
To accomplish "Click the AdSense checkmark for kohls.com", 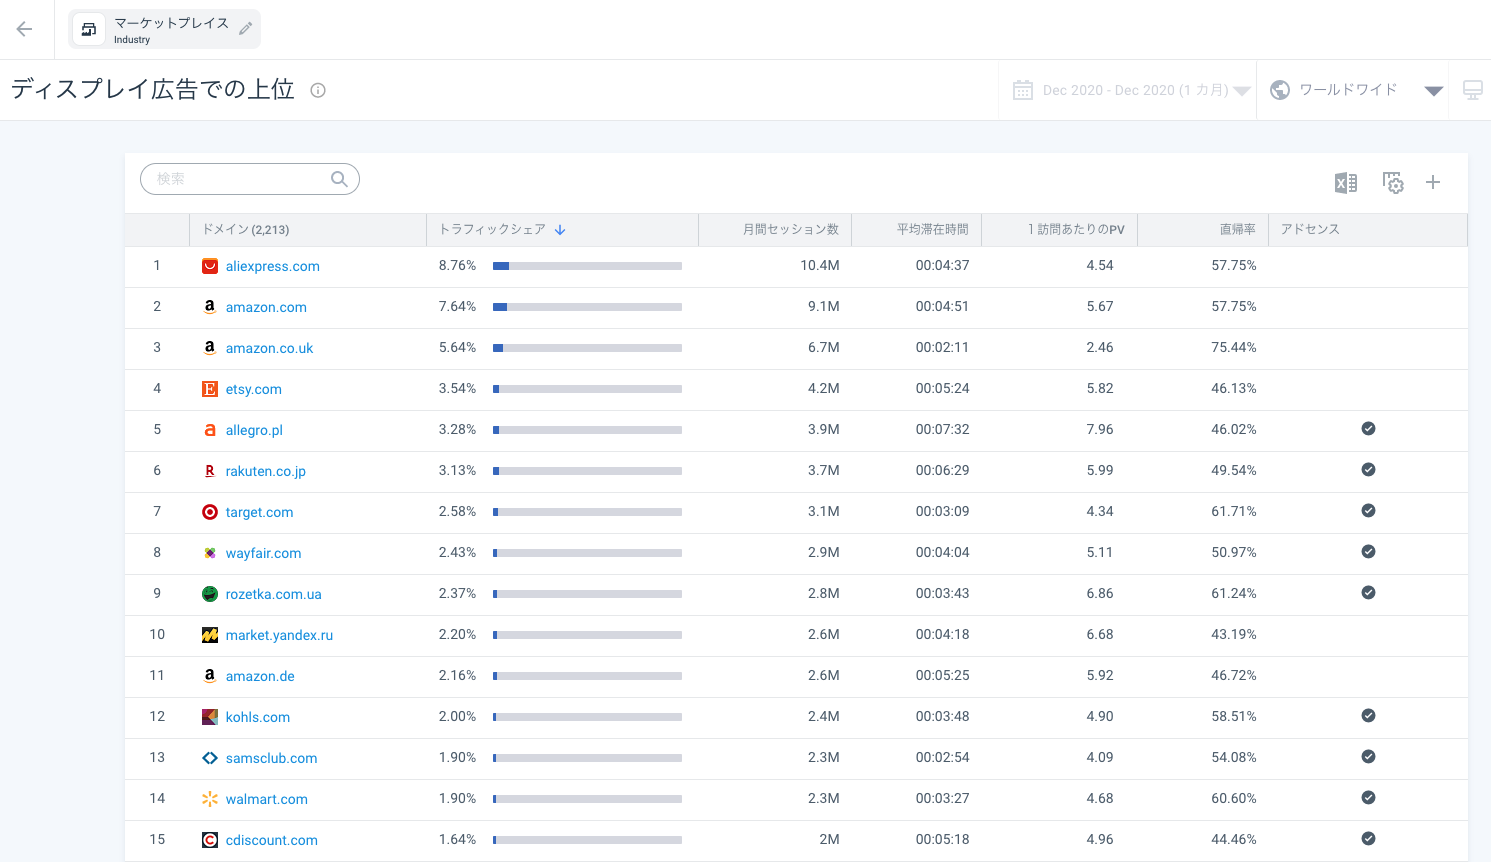I will (x=1368, y=716).
